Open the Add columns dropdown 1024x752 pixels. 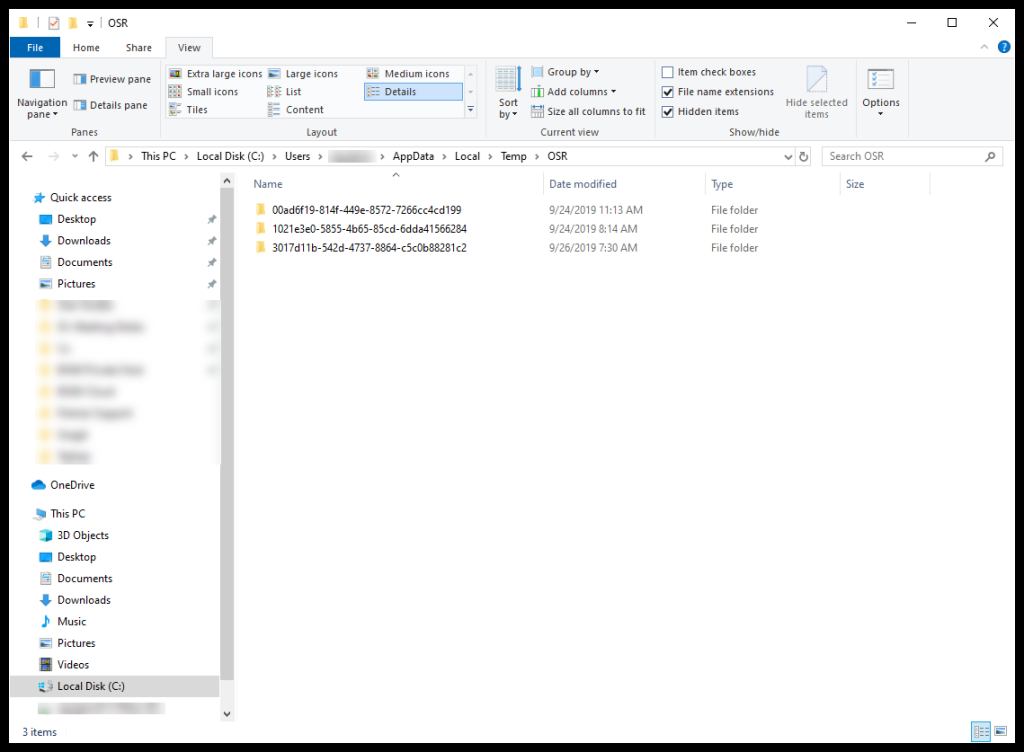[x=573, y=92]
